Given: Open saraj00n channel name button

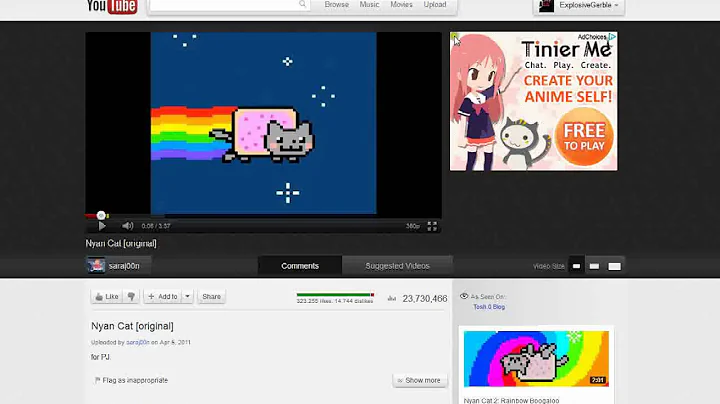Looking at the screenshot, I should pyautogui.click(x=124, y=266).
